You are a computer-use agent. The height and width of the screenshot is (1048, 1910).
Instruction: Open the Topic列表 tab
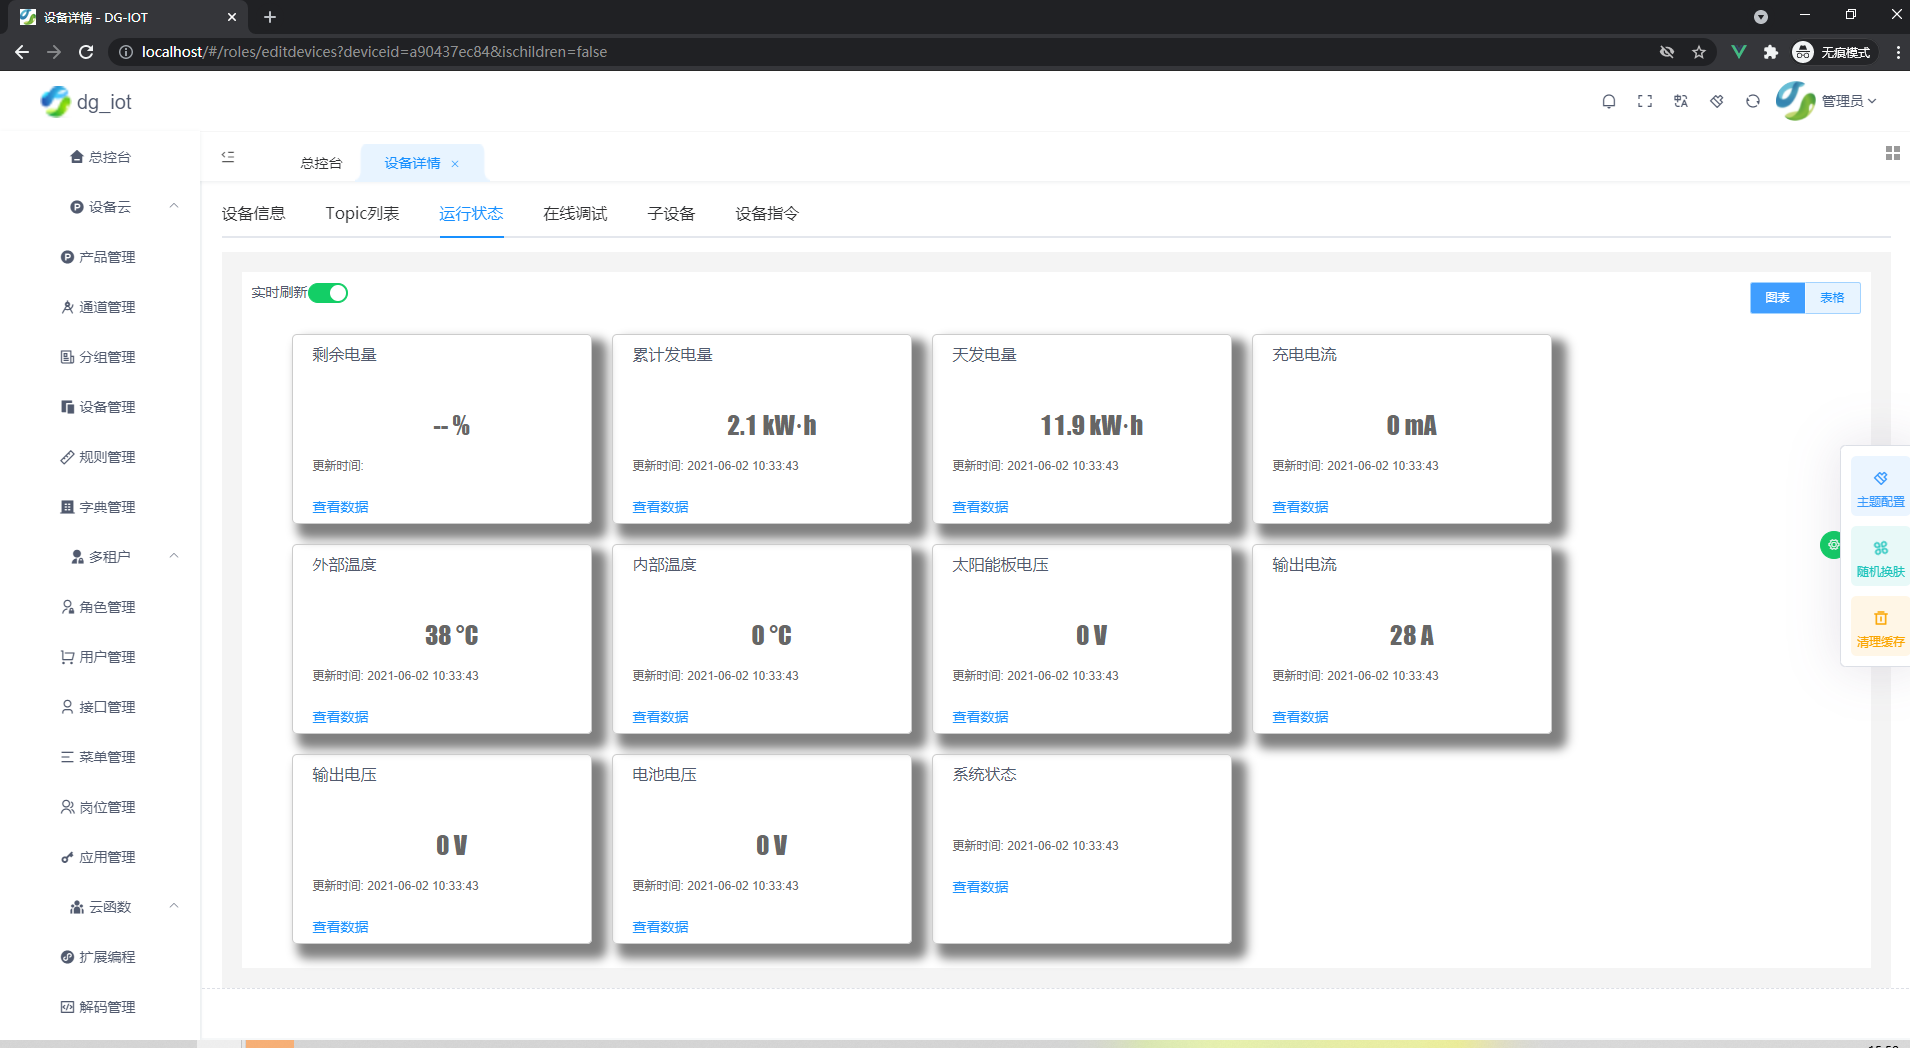click(x=362, y=213)
